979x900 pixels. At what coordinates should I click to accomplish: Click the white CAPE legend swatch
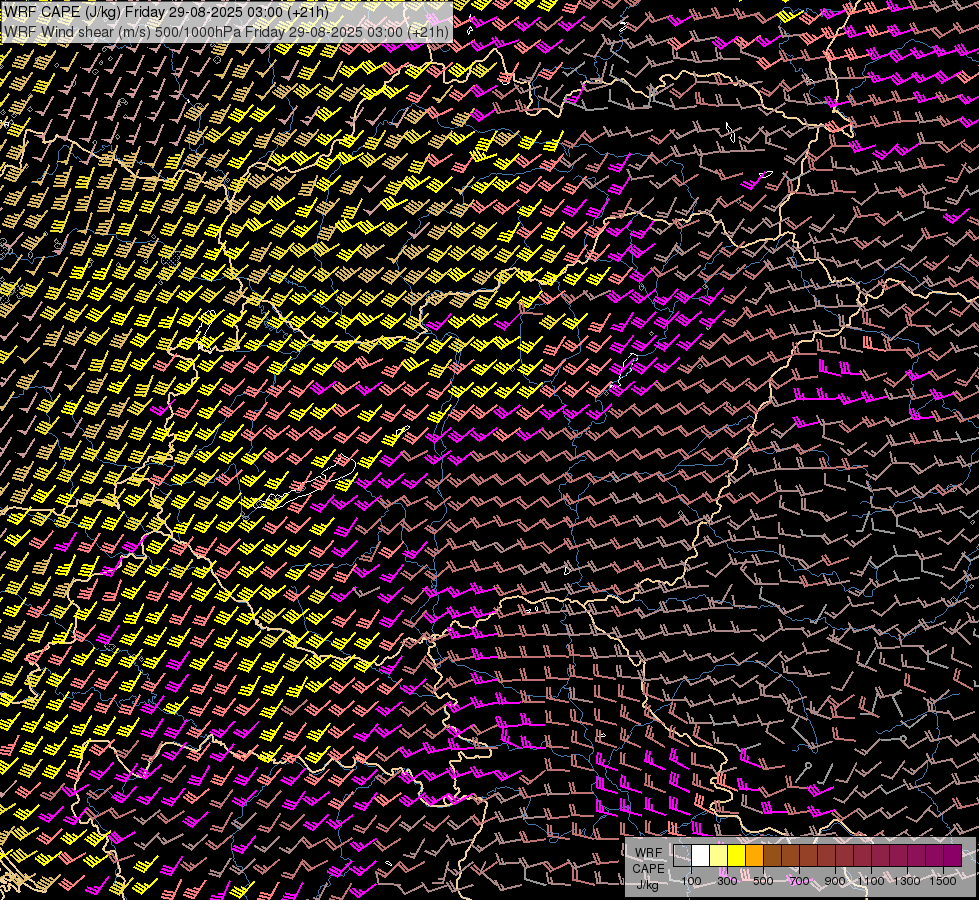701,856
